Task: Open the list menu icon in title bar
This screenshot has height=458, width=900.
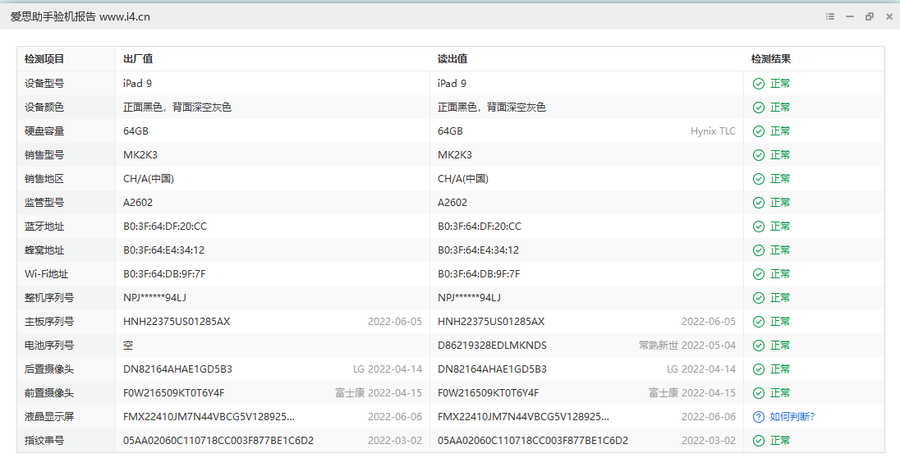Action: pos(830,17)
